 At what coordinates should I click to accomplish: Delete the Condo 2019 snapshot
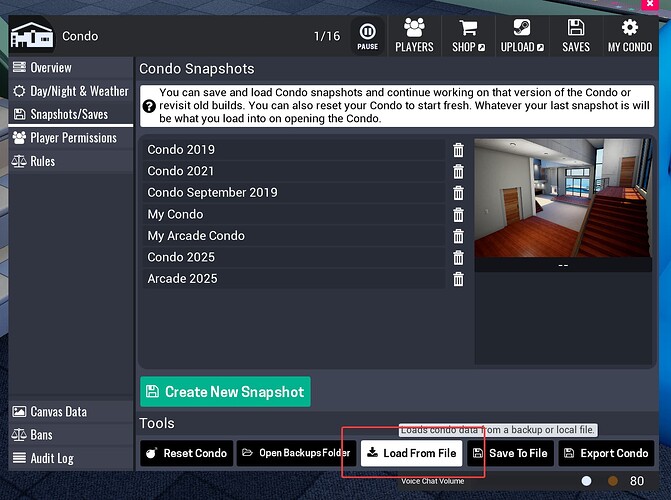pyautogui.click(x=458, y=150)
